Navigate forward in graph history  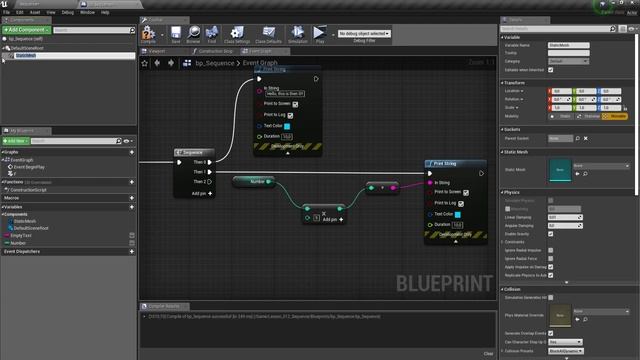coord(171,63)
